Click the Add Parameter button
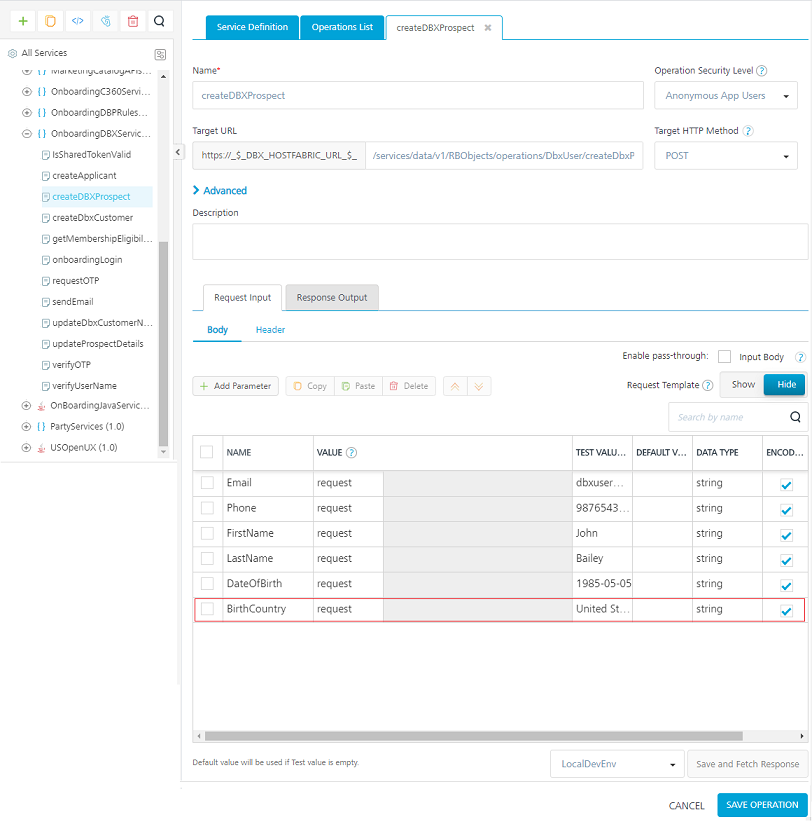The height and width of the screenshot is (824, 812). (x=235, y=386)
